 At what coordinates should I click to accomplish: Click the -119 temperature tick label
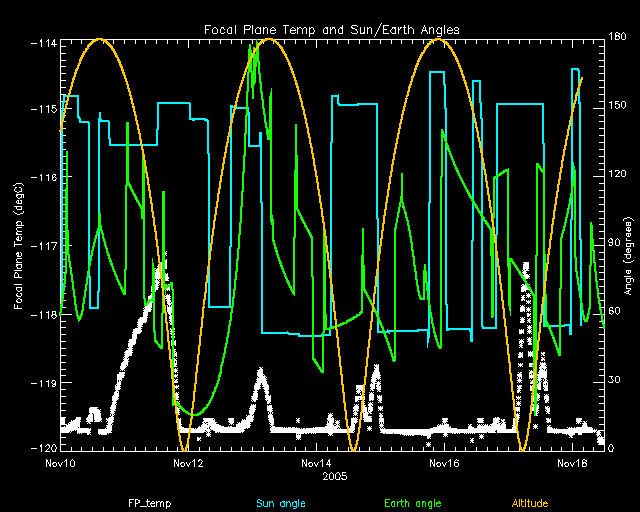[42, 383]
